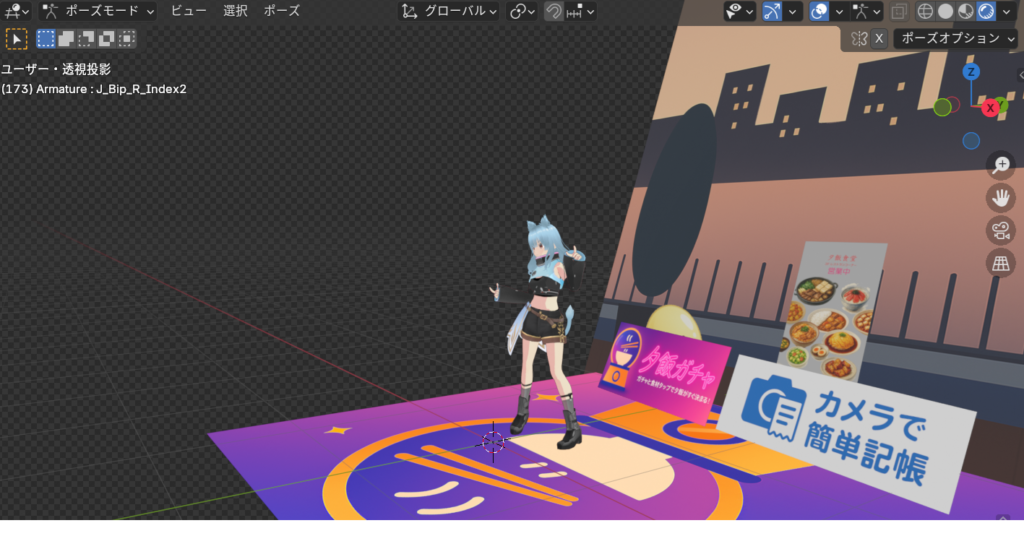The image size is (1024, 549).
Task: Open the pivot point dropdown
Action: tap(522, 11)
